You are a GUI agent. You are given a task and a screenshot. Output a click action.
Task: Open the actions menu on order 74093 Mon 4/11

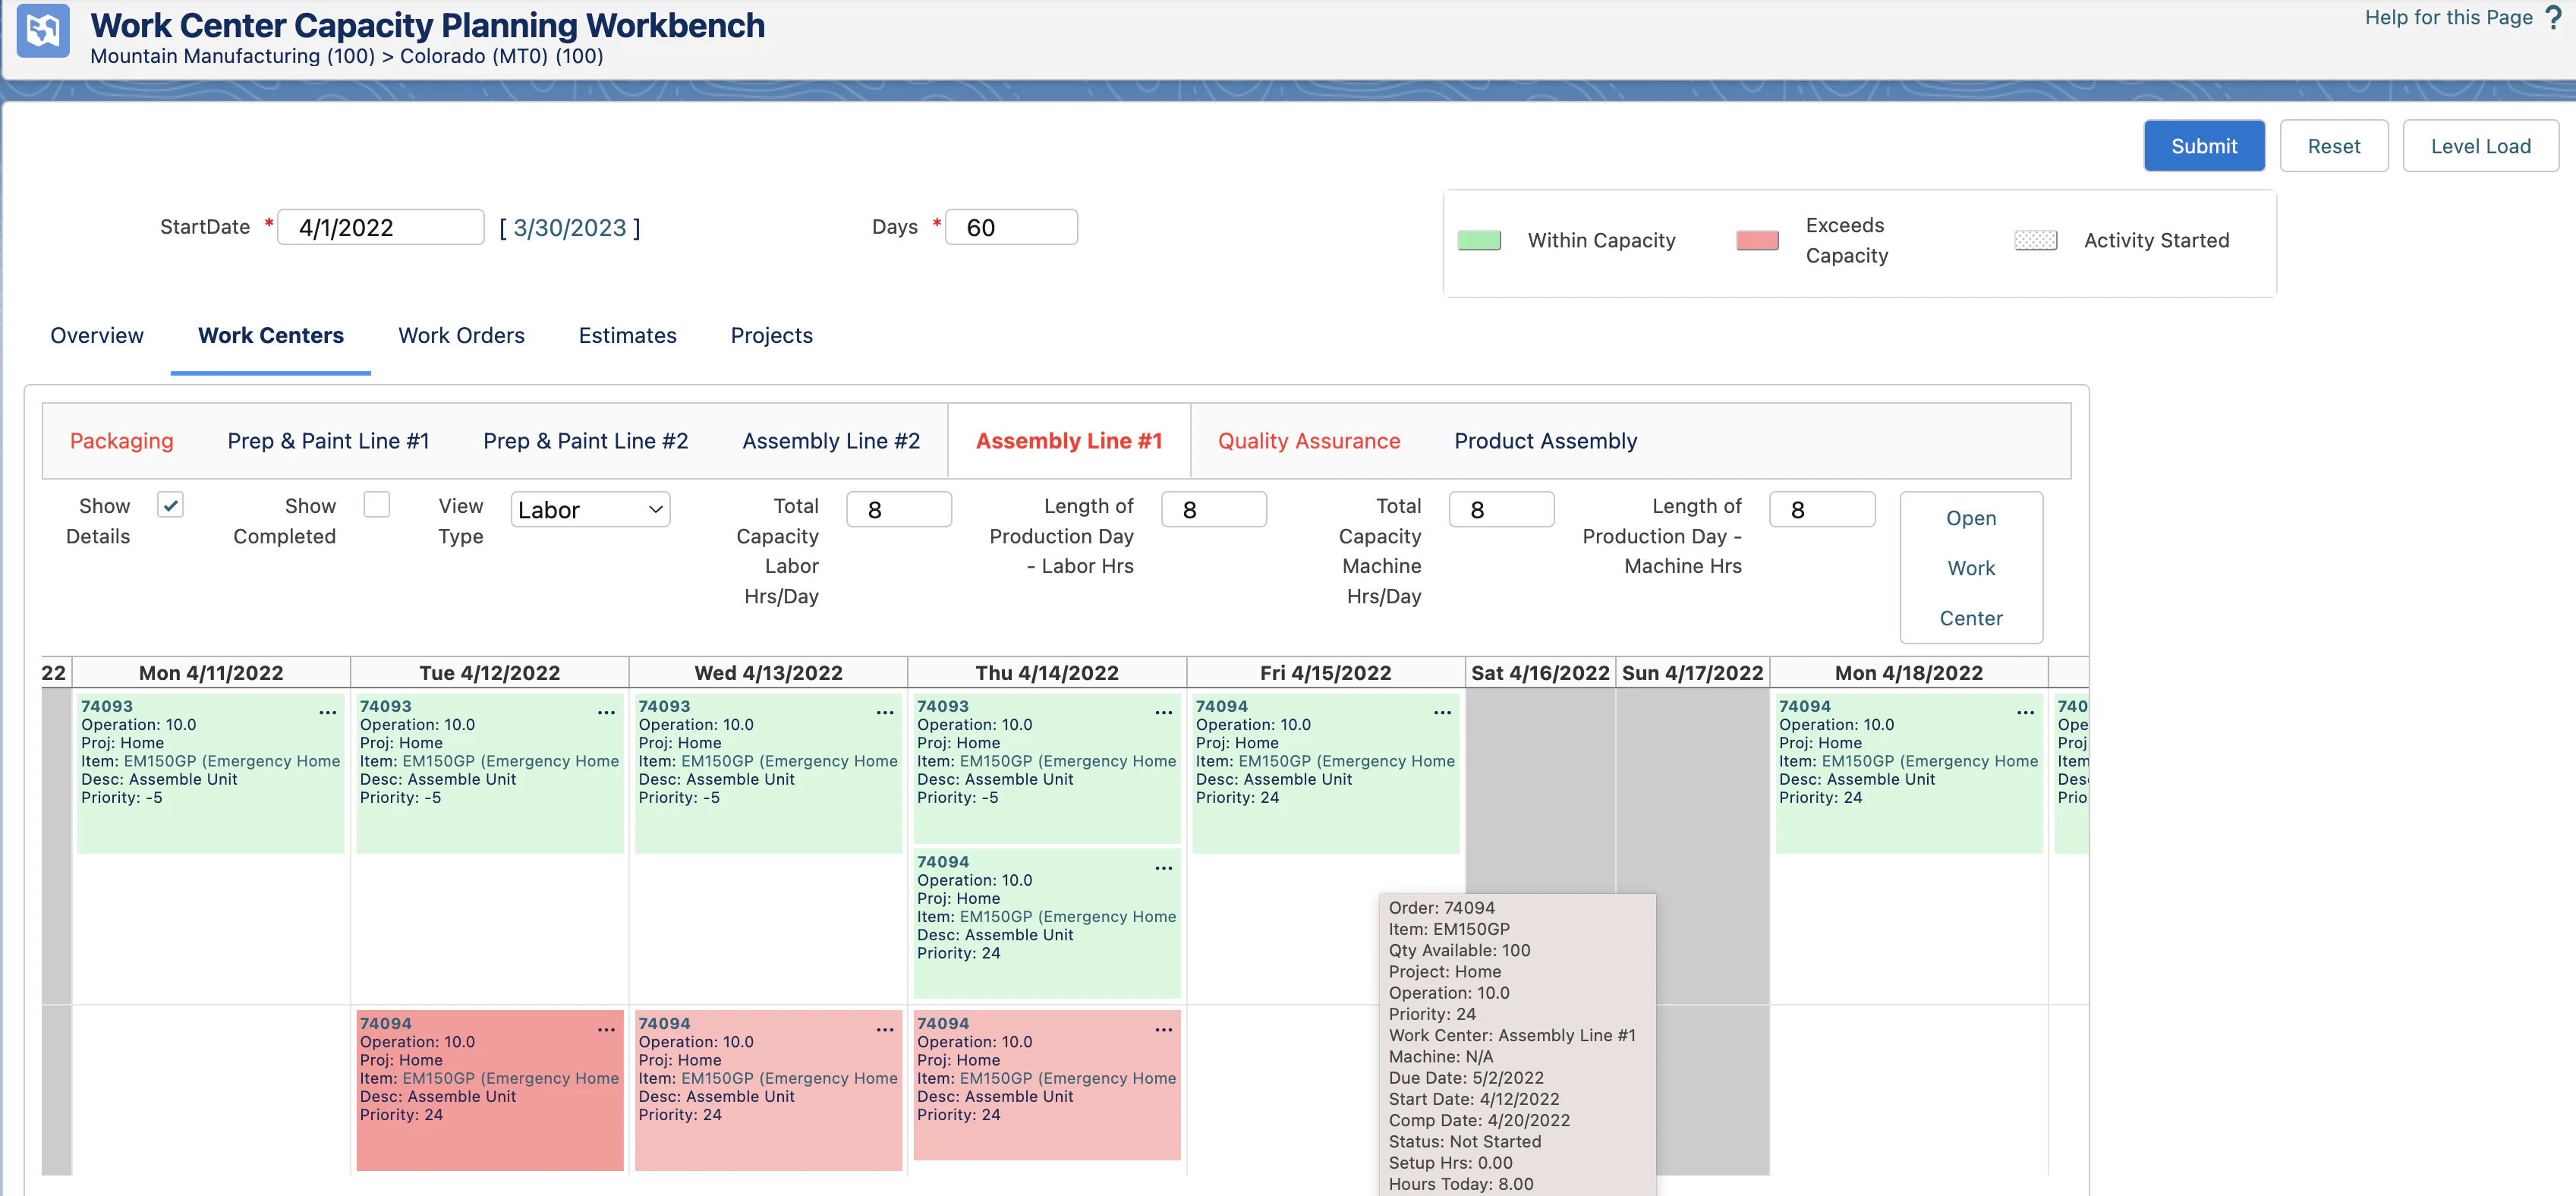pyautogui.click(x=328, y=712)
